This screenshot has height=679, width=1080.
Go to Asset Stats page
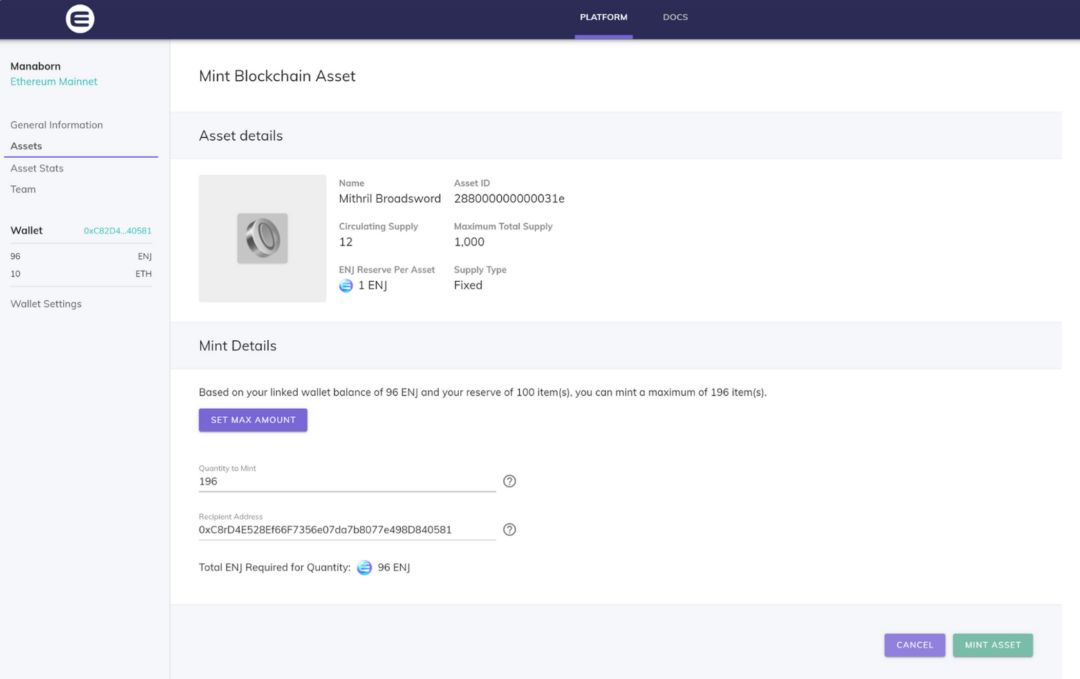pos(37,168)
